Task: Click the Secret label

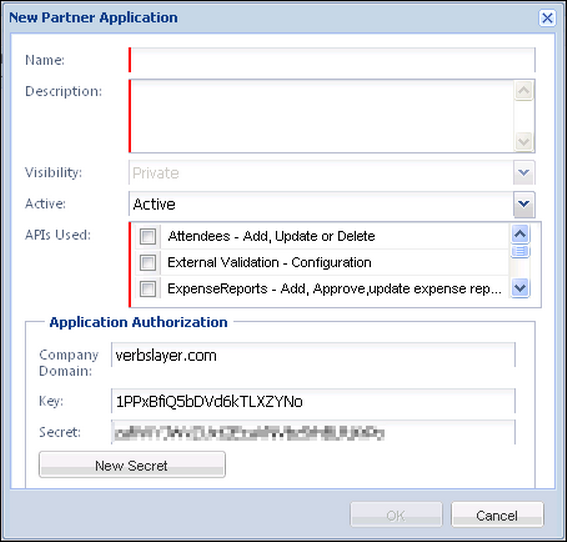Action: click(60, 432)
